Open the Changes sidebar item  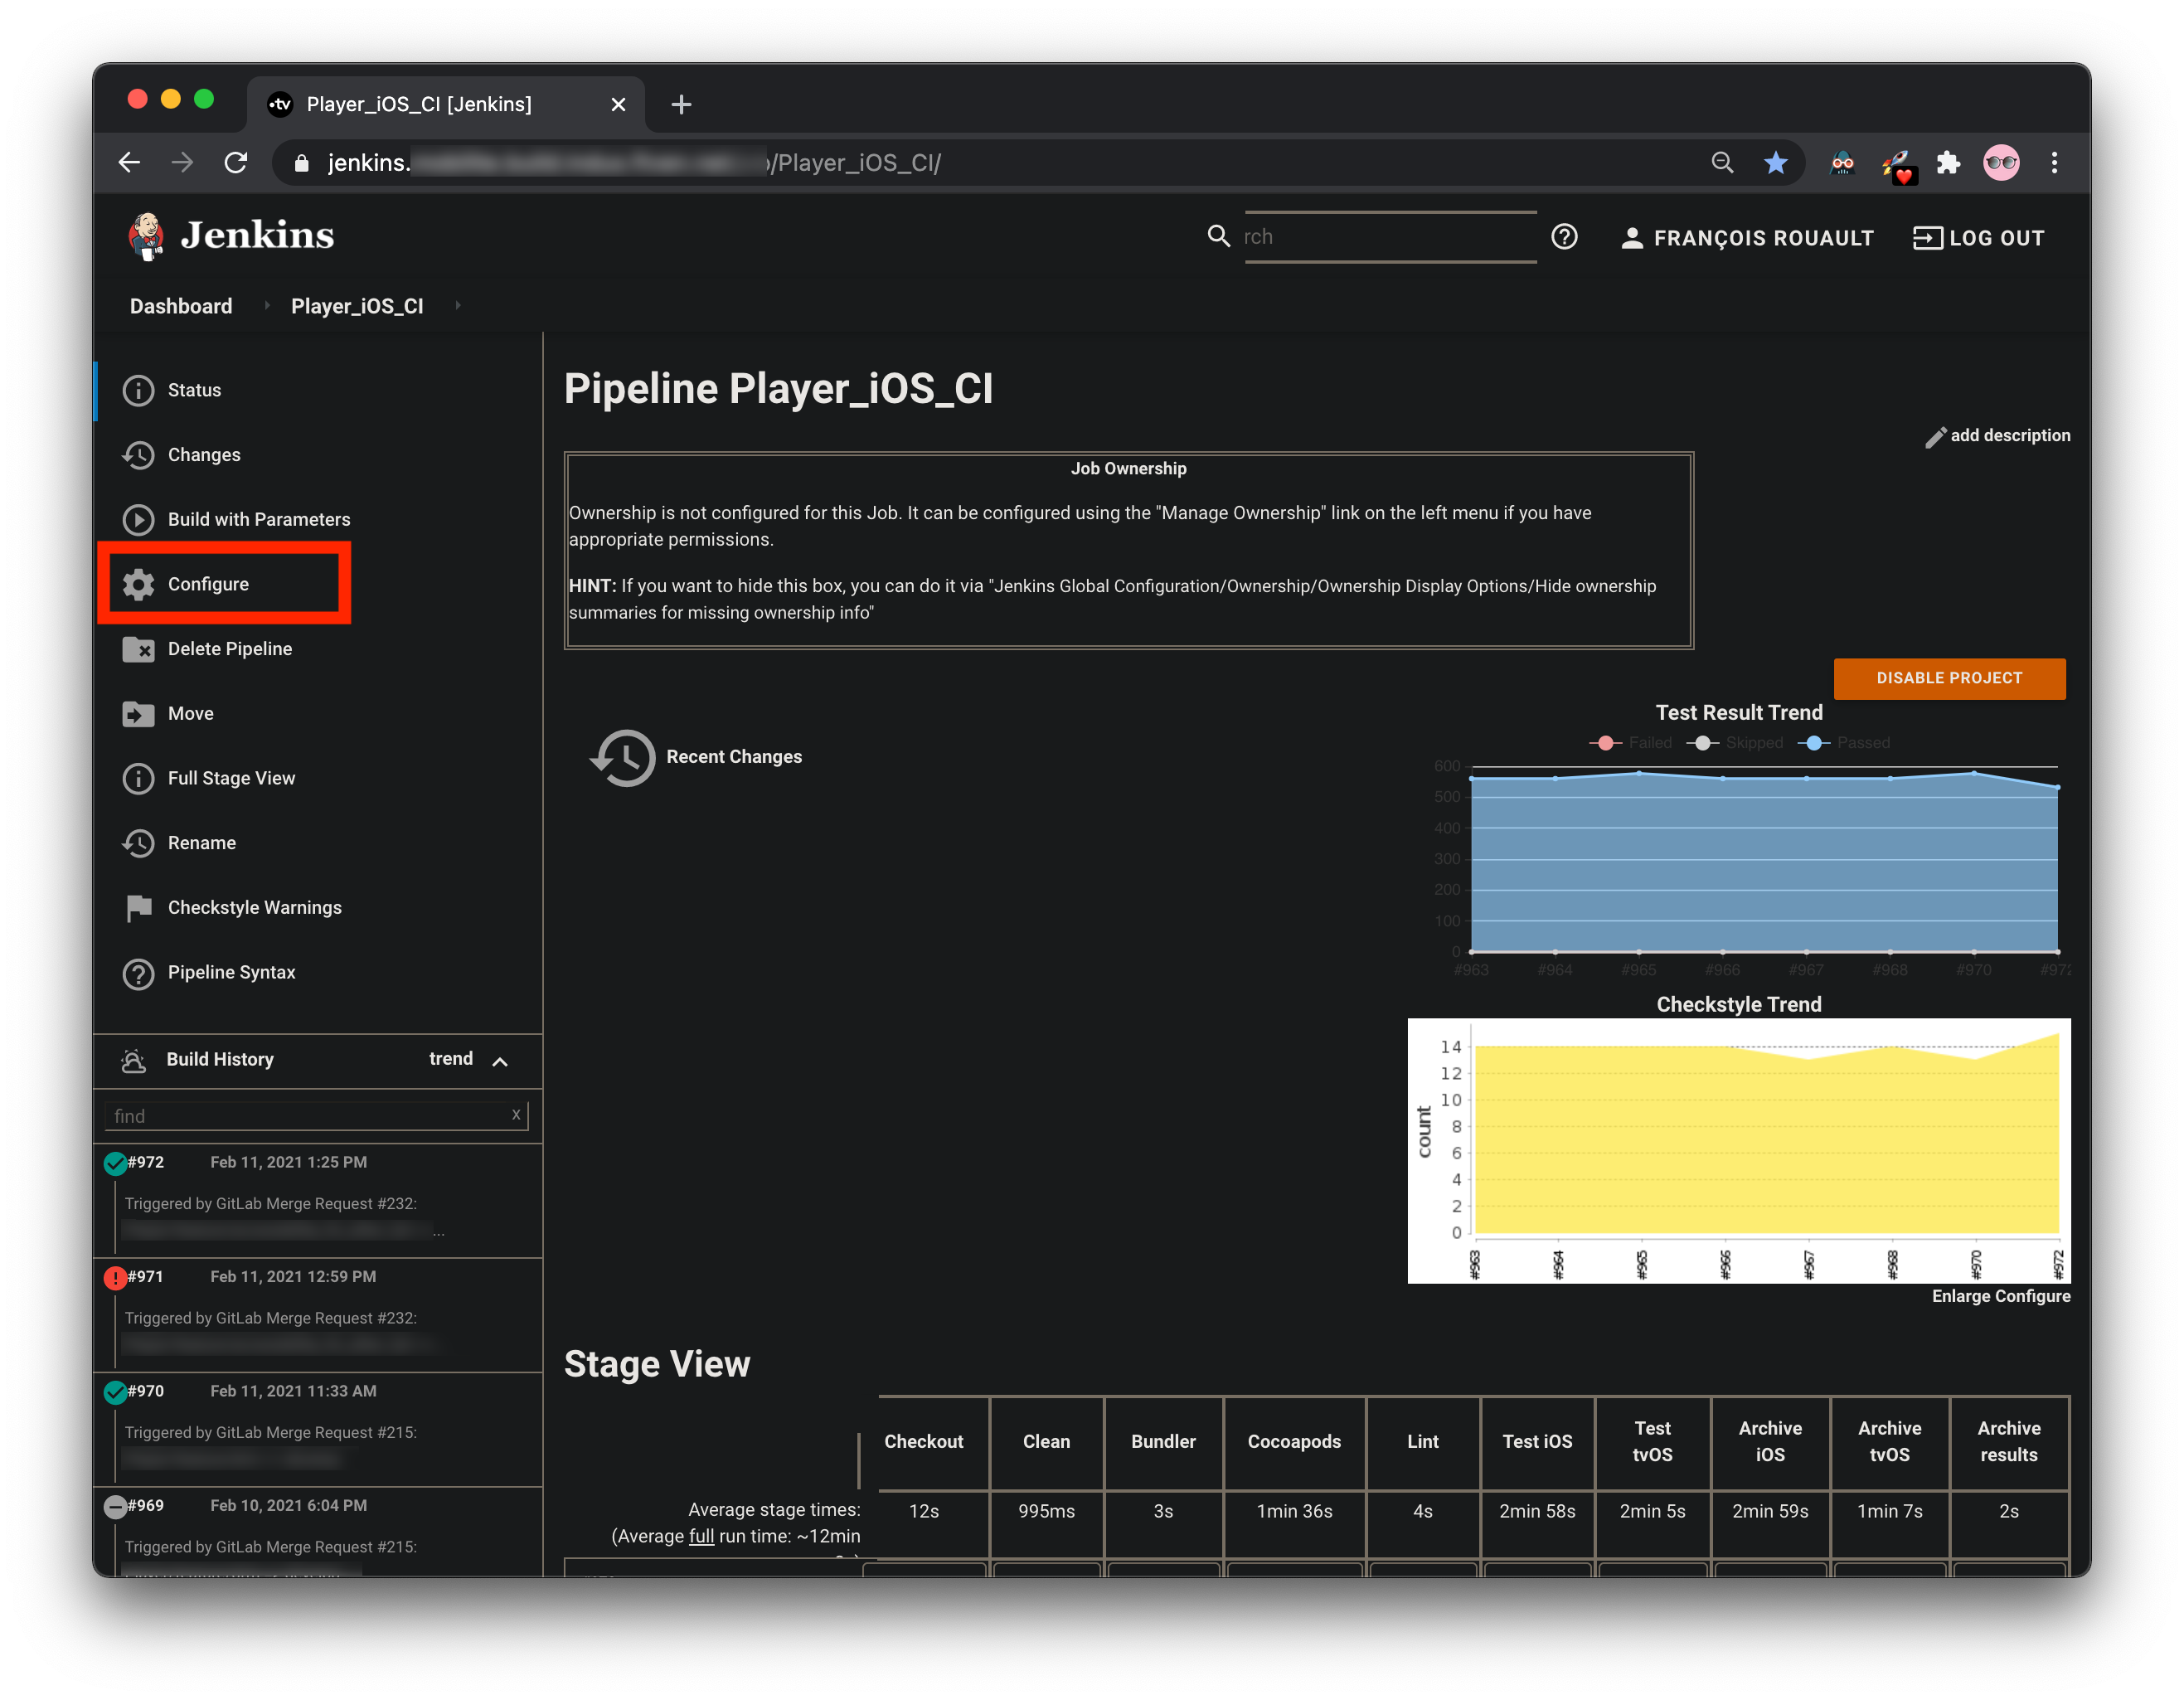pos(204,455)
